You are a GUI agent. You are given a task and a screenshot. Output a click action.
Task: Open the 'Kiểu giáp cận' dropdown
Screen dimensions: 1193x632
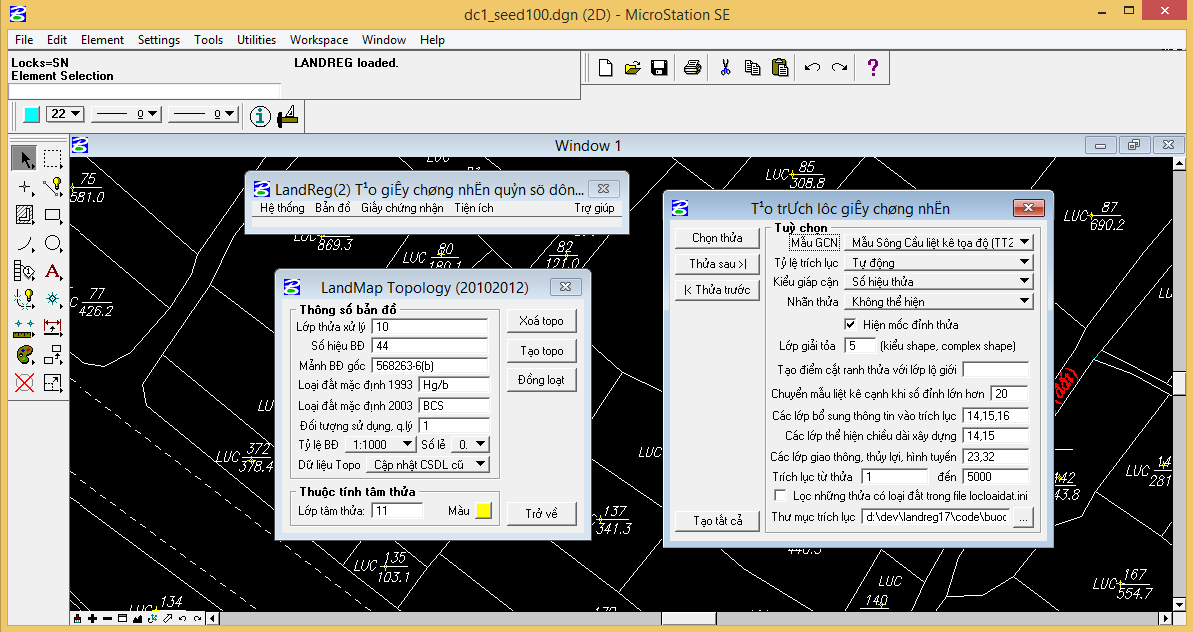pos(939,281)
